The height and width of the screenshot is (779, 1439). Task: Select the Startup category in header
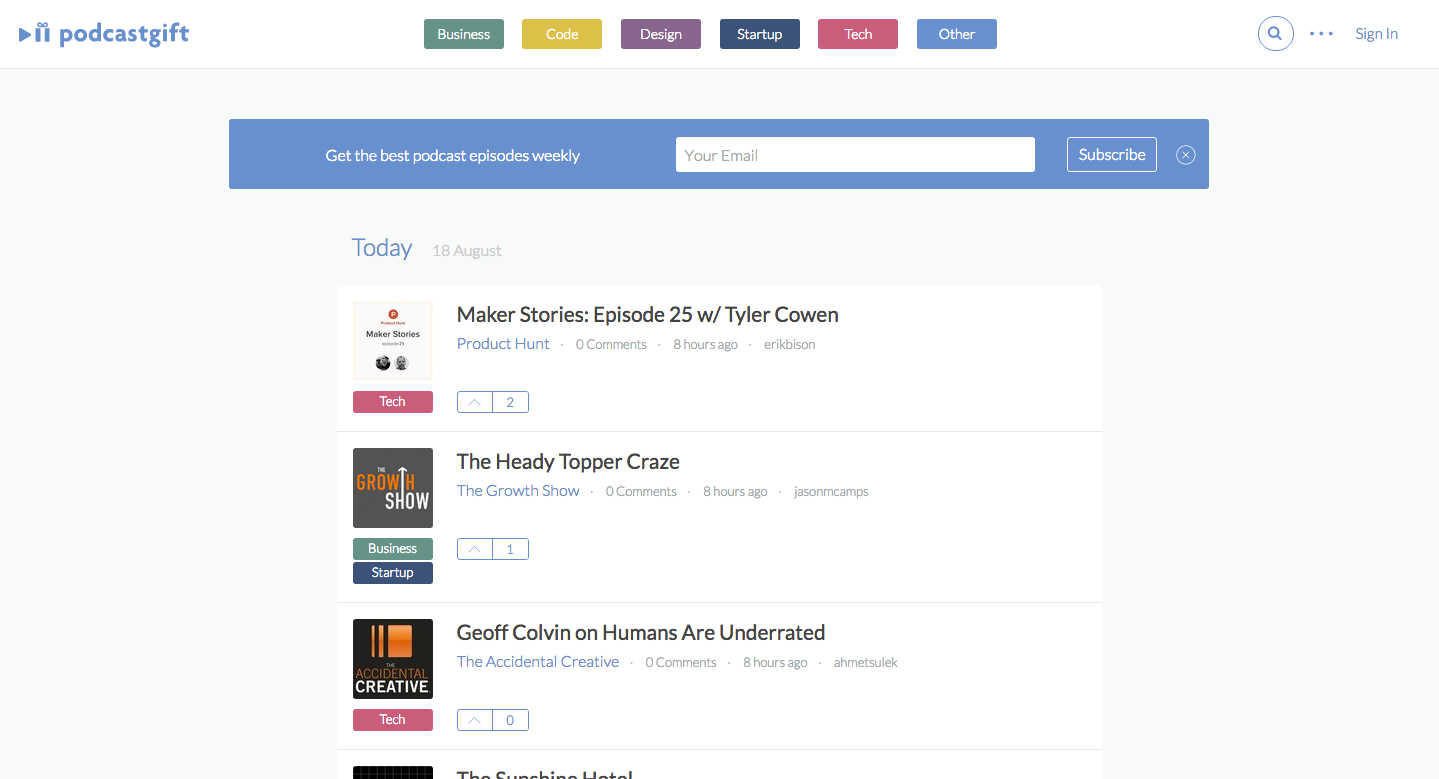(760, 34)
